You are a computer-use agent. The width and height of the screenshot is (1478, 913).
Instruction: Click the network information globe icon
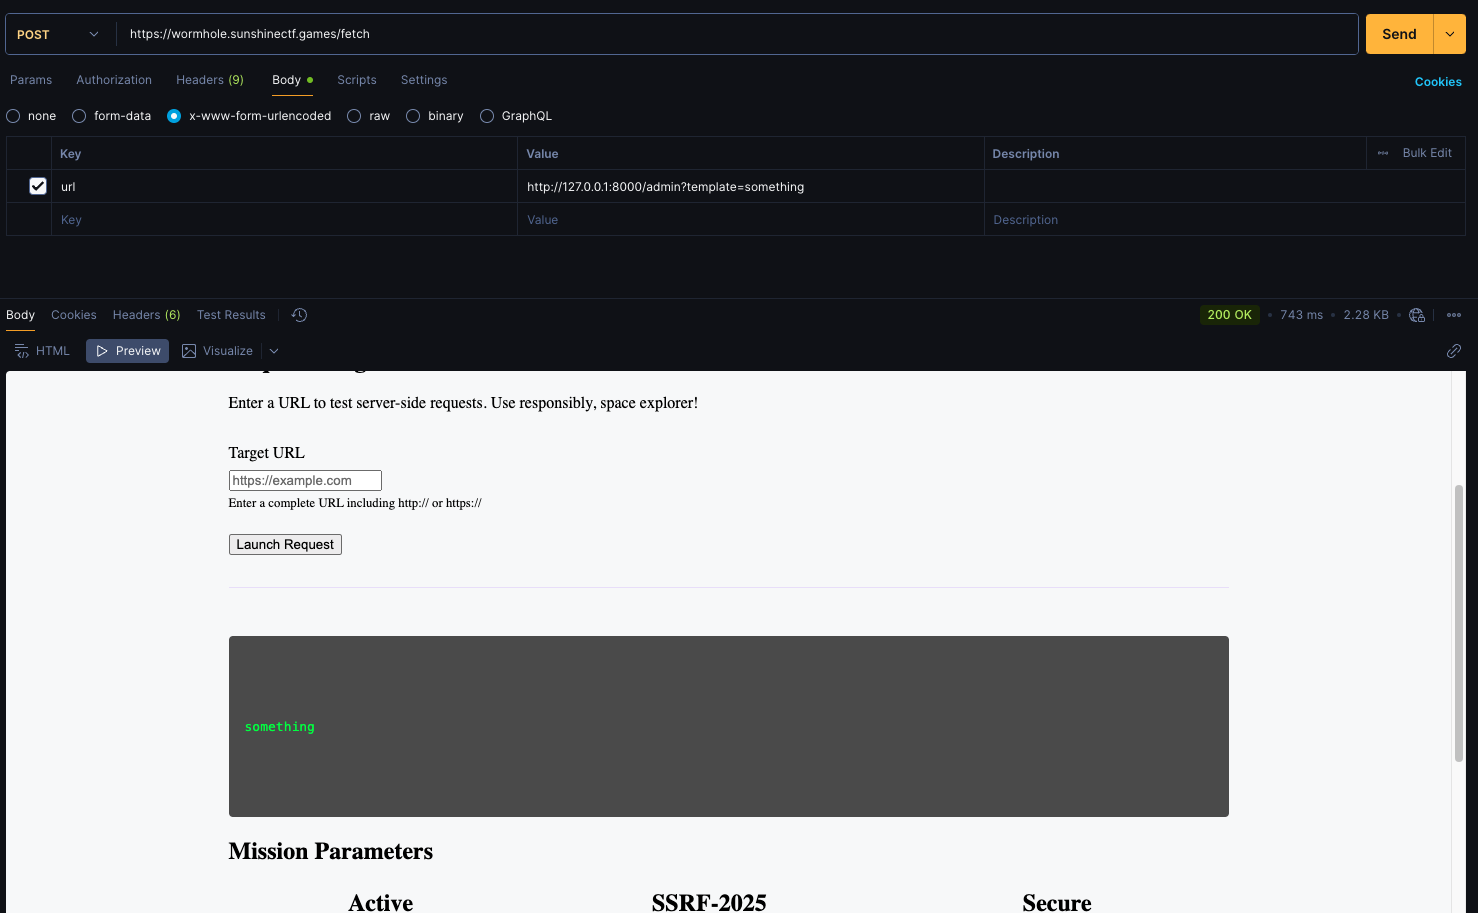point(1416,315)
